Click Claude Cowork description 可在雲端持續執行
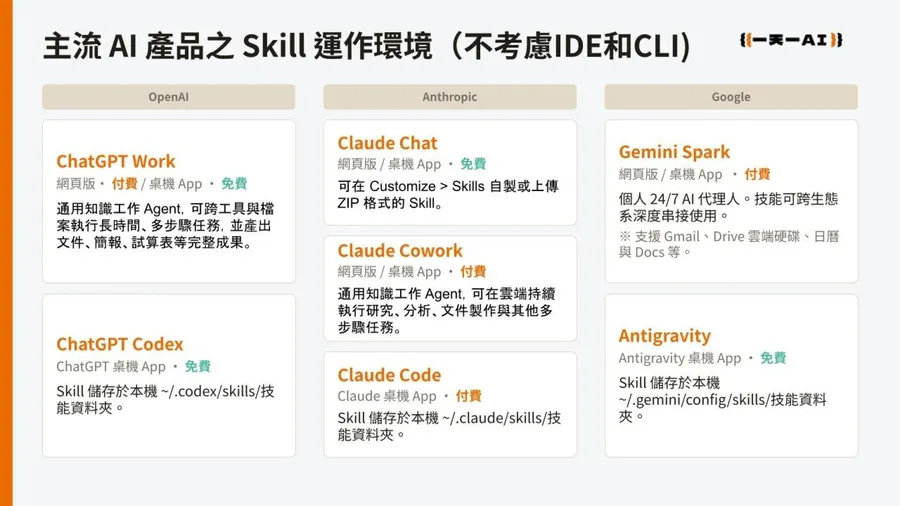 (x=445, y=310)
